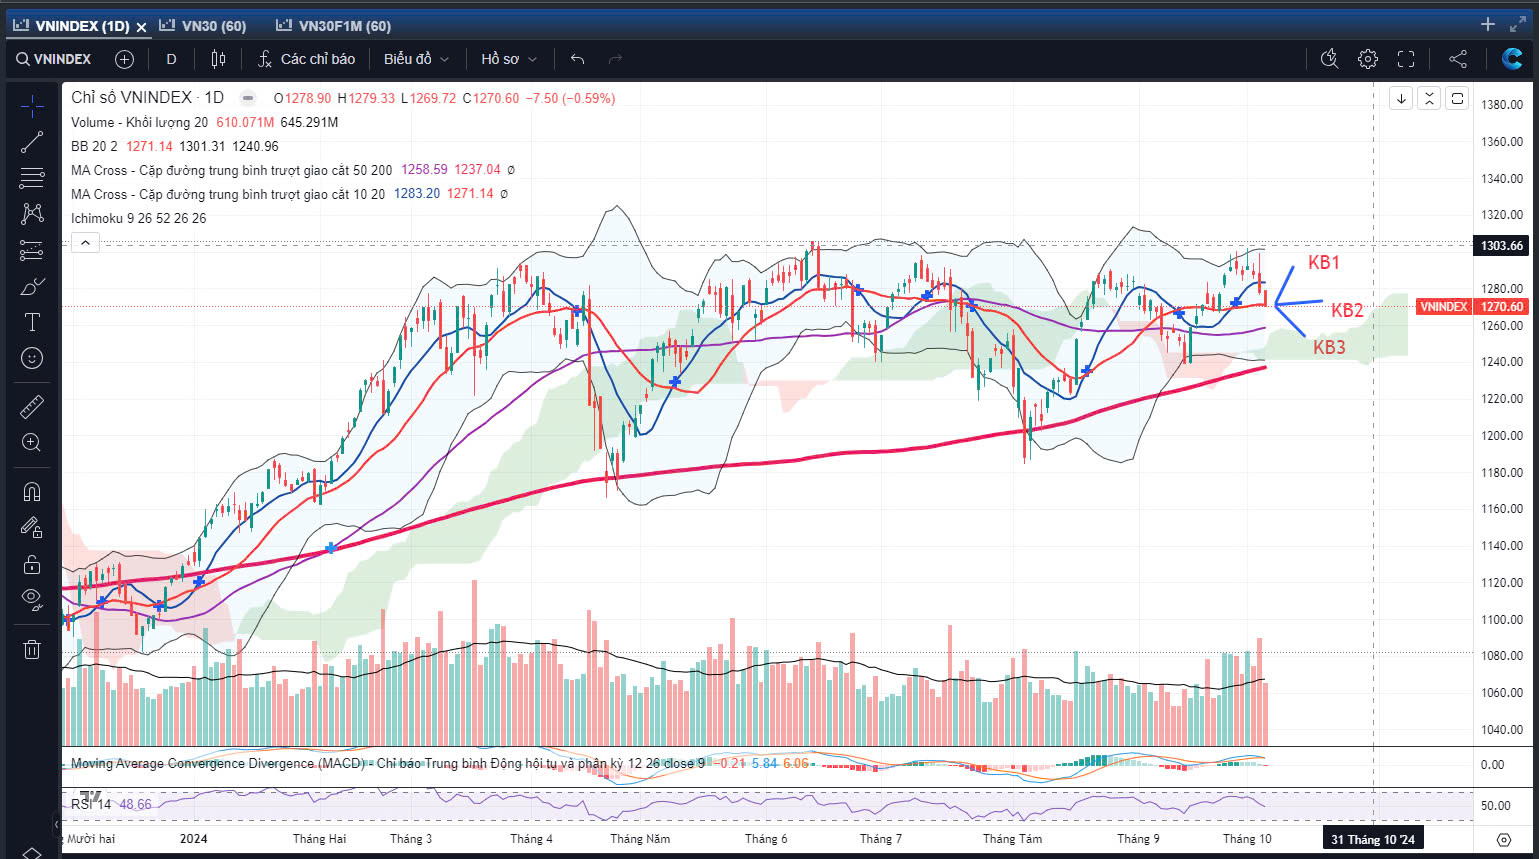Switch to the VN30F1M (60) tab
1539x859 pixels.
[x=334, y=26]
